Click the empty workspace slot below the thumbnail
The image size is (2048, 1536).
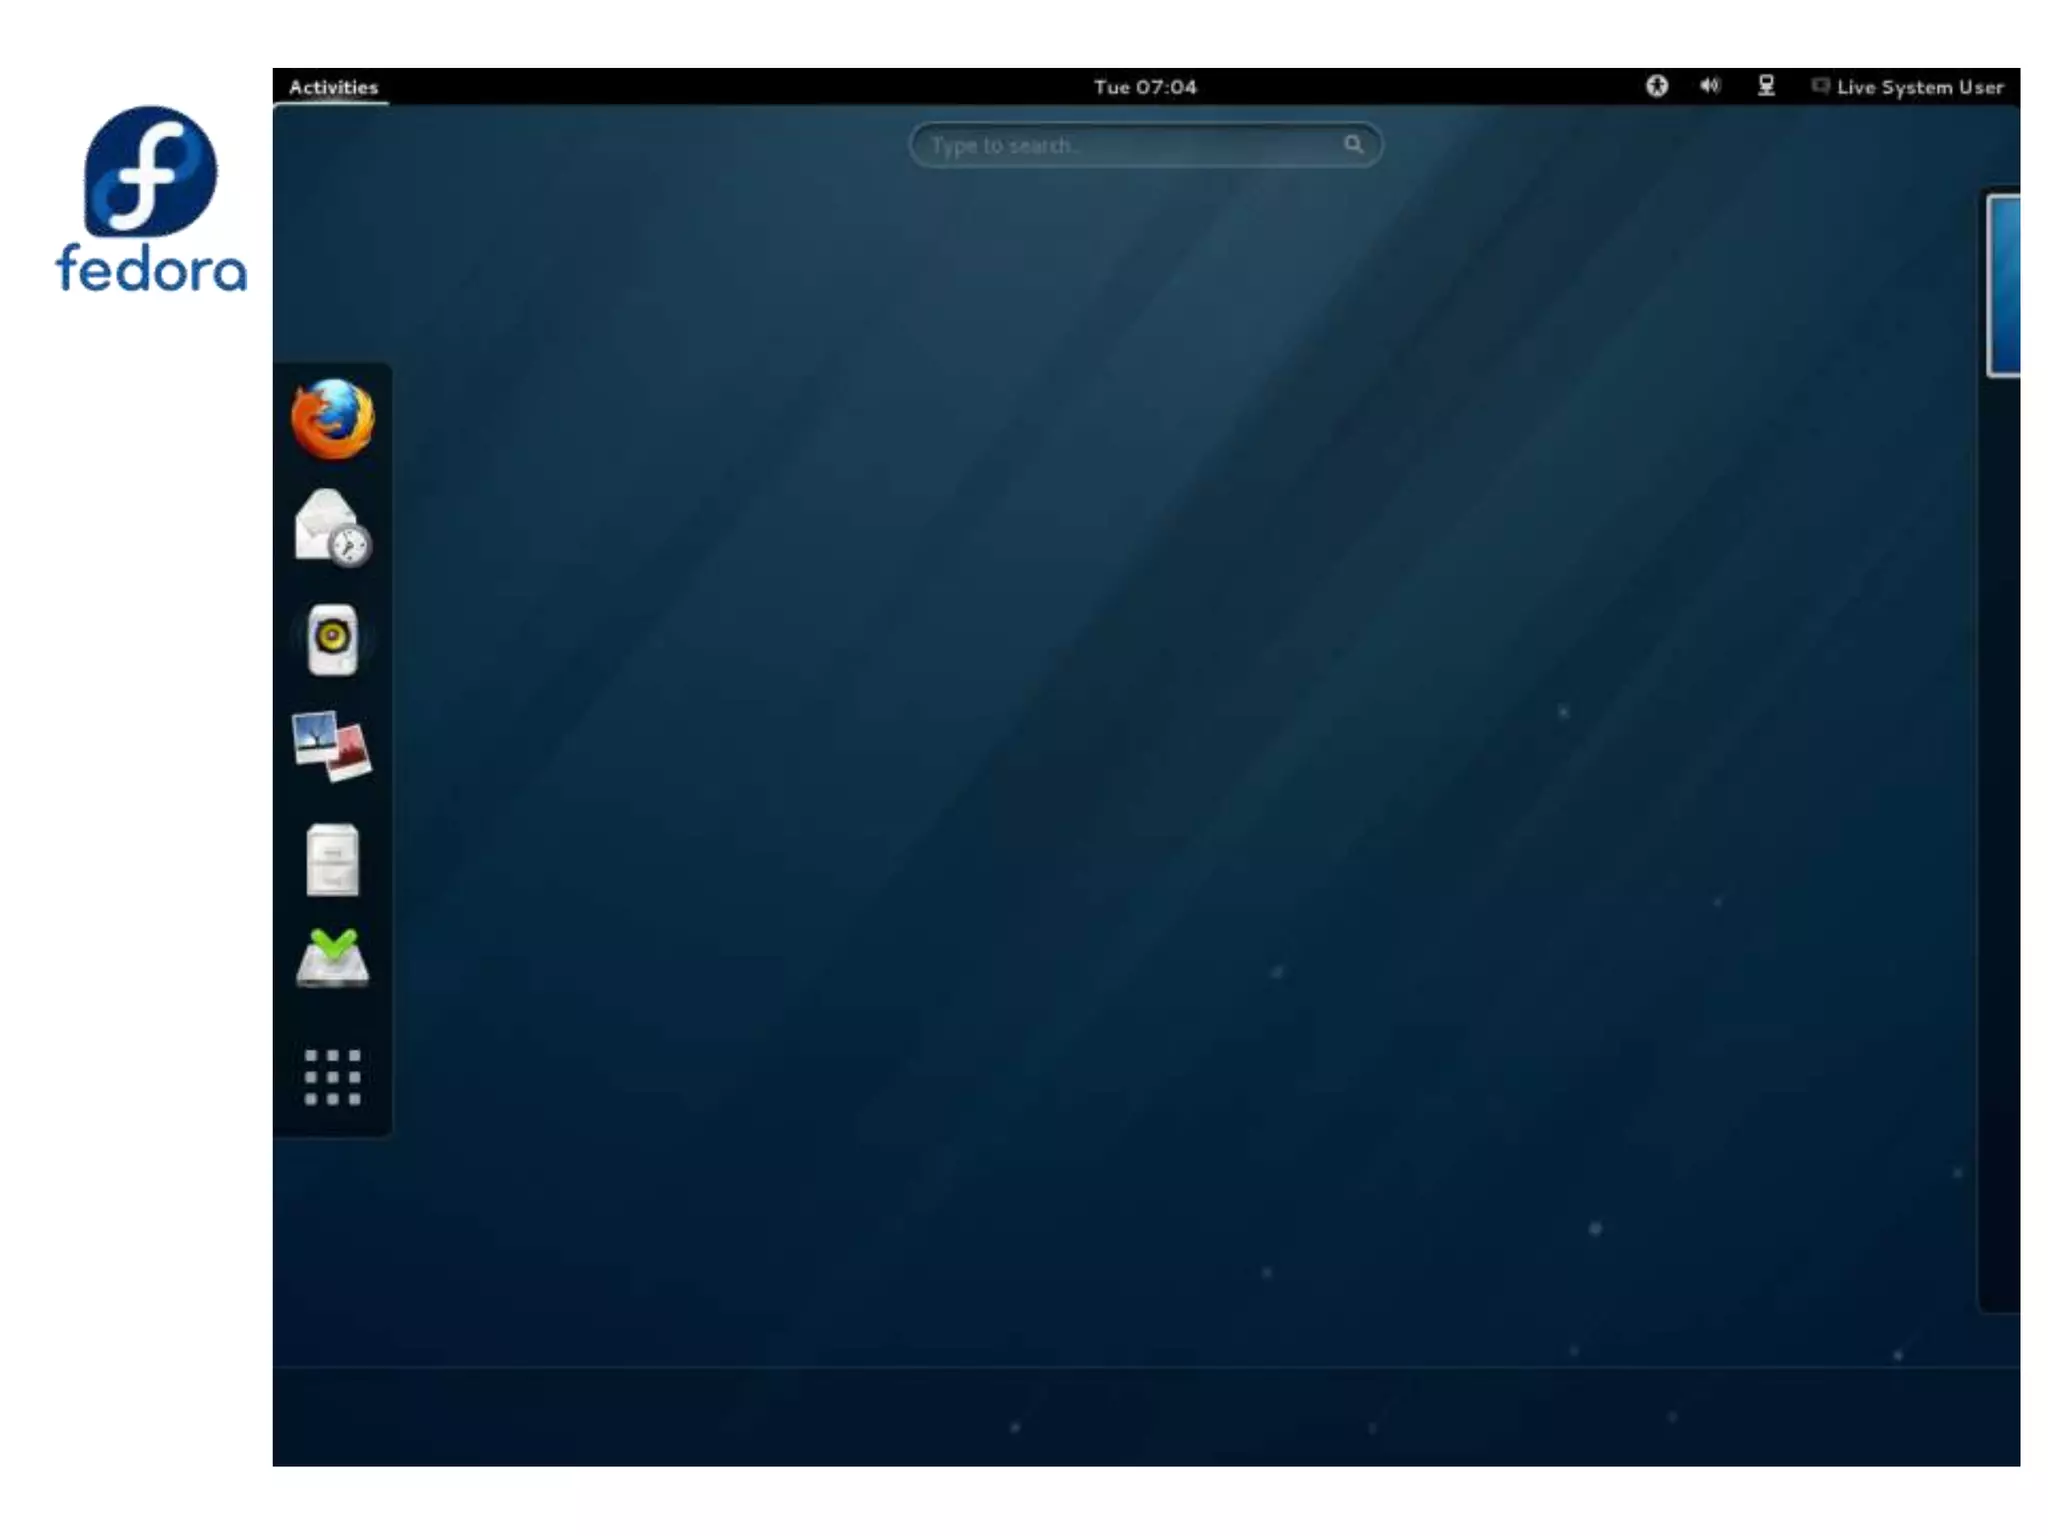2000,840
